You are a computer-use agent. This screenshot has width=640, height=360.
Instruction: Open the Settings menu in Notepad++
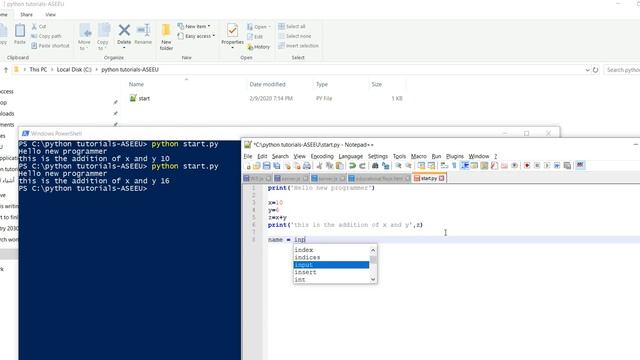point(378,156)
